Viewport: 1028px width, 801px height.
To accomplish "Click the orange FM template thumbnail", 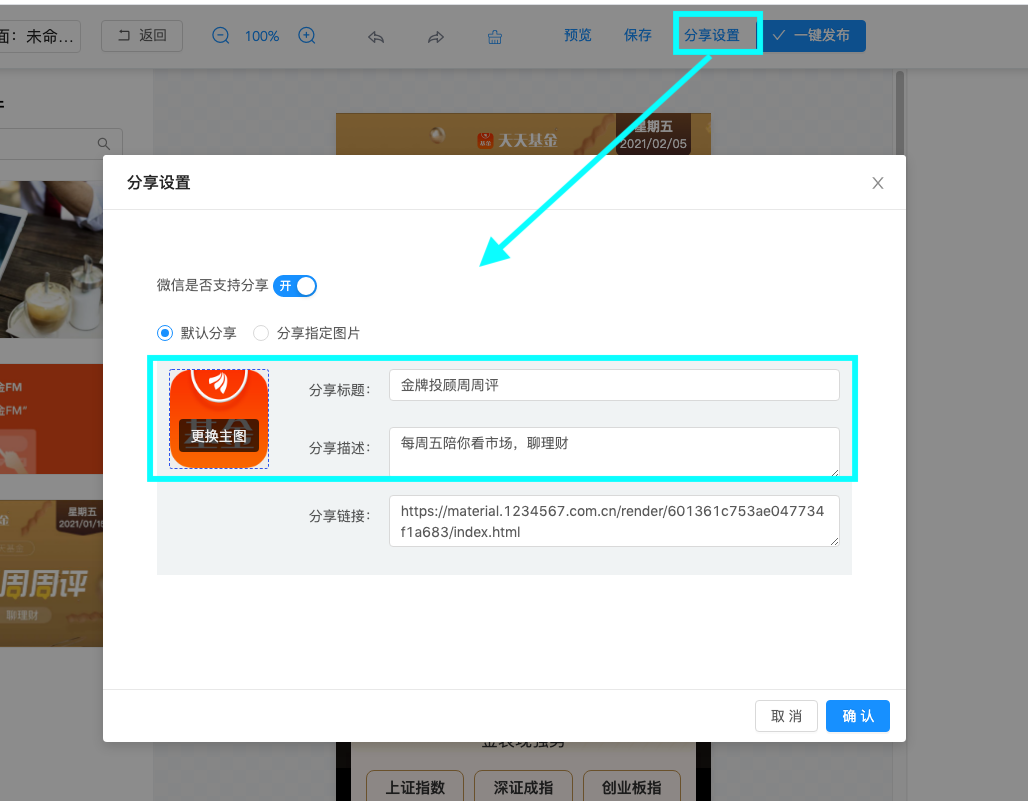I will (x=51, y=419).
